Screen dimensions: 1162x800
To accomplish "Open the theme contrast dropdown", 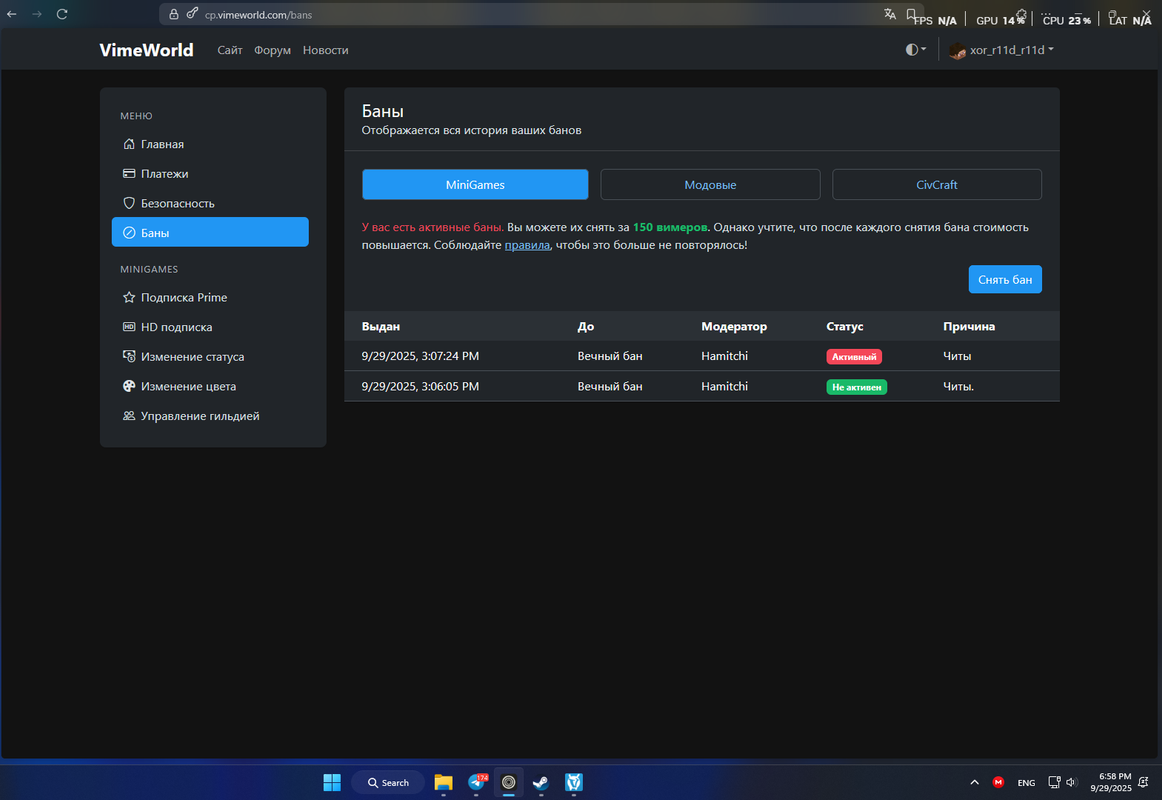I will [x=916, y=50].
